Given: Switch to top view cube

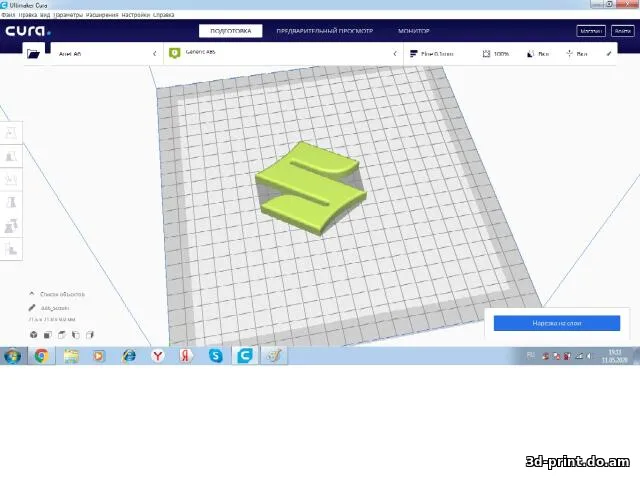Looking at the screenshot, I should [x=62, y=335].
